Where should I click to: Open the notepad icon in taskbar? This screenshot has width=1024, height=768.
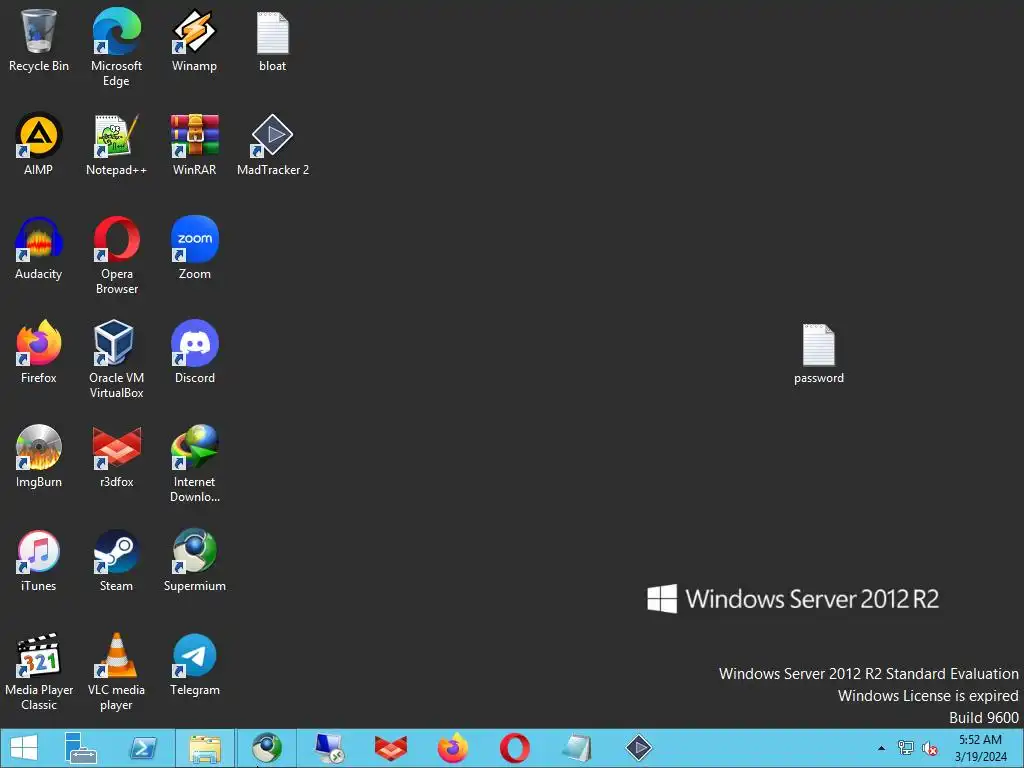(577, 748)
